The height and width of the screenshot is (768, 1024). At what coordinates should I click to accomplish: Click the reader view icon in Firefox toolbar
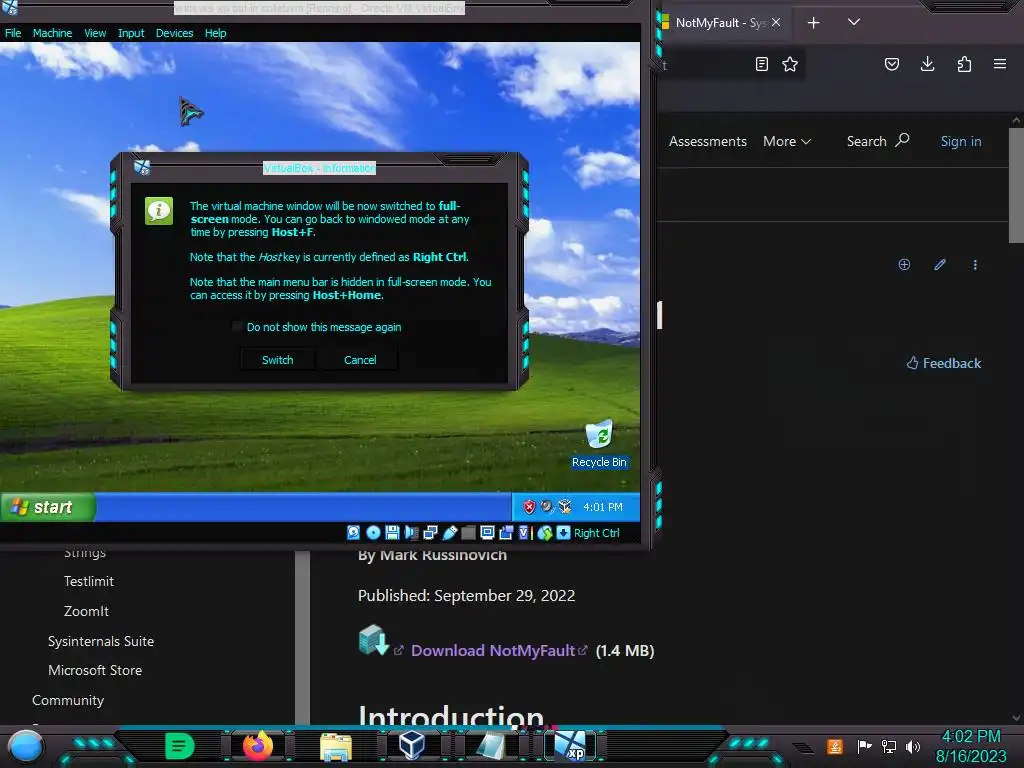tap(761, 64)
